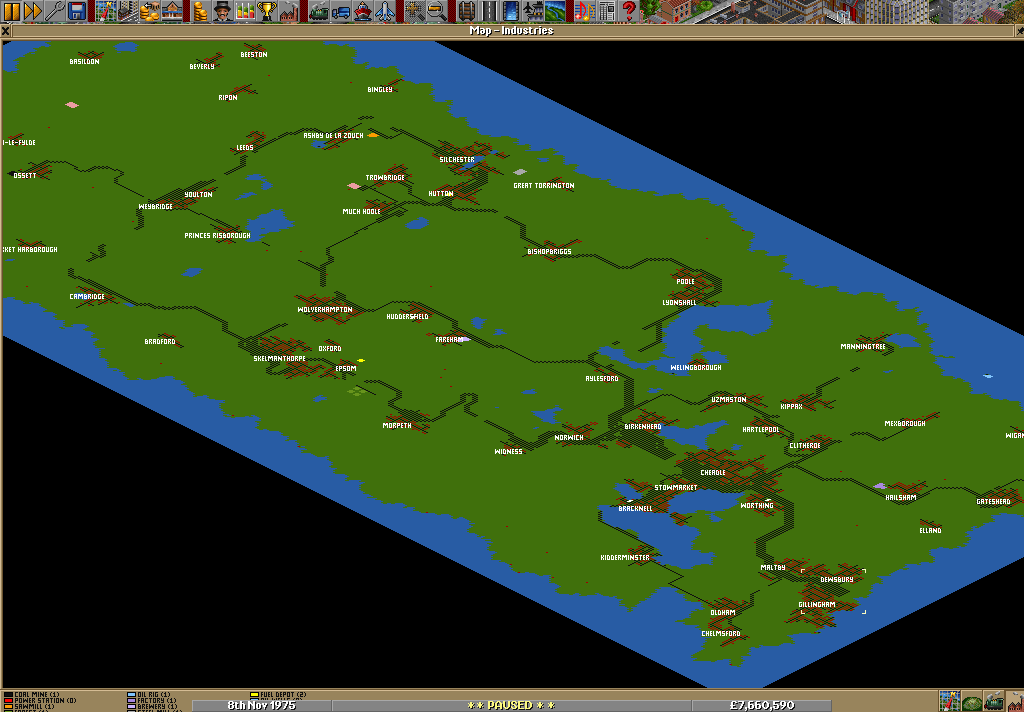Open sound and music window
This screenshot has width=1024, height=712.
tap(584, 11)
